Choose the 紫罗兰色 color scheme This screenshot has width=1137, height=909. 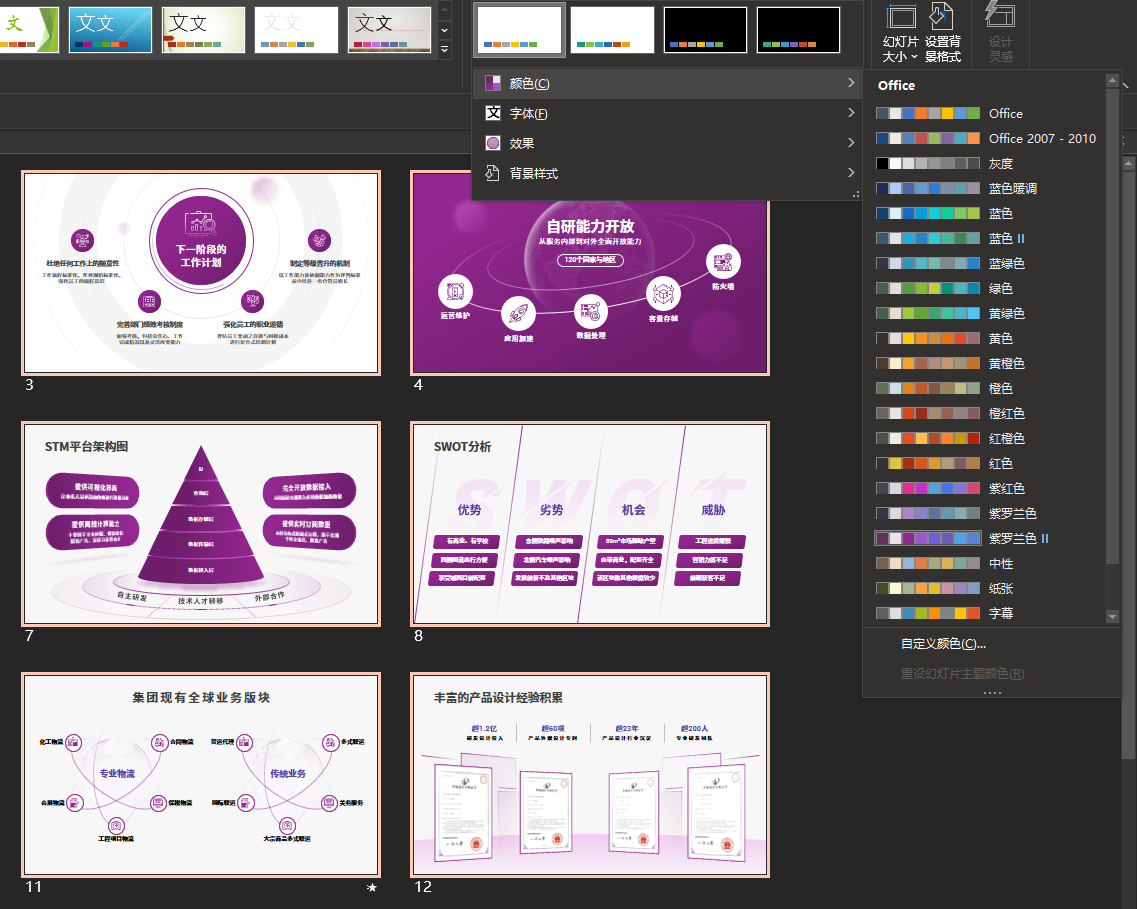(985, 513)
